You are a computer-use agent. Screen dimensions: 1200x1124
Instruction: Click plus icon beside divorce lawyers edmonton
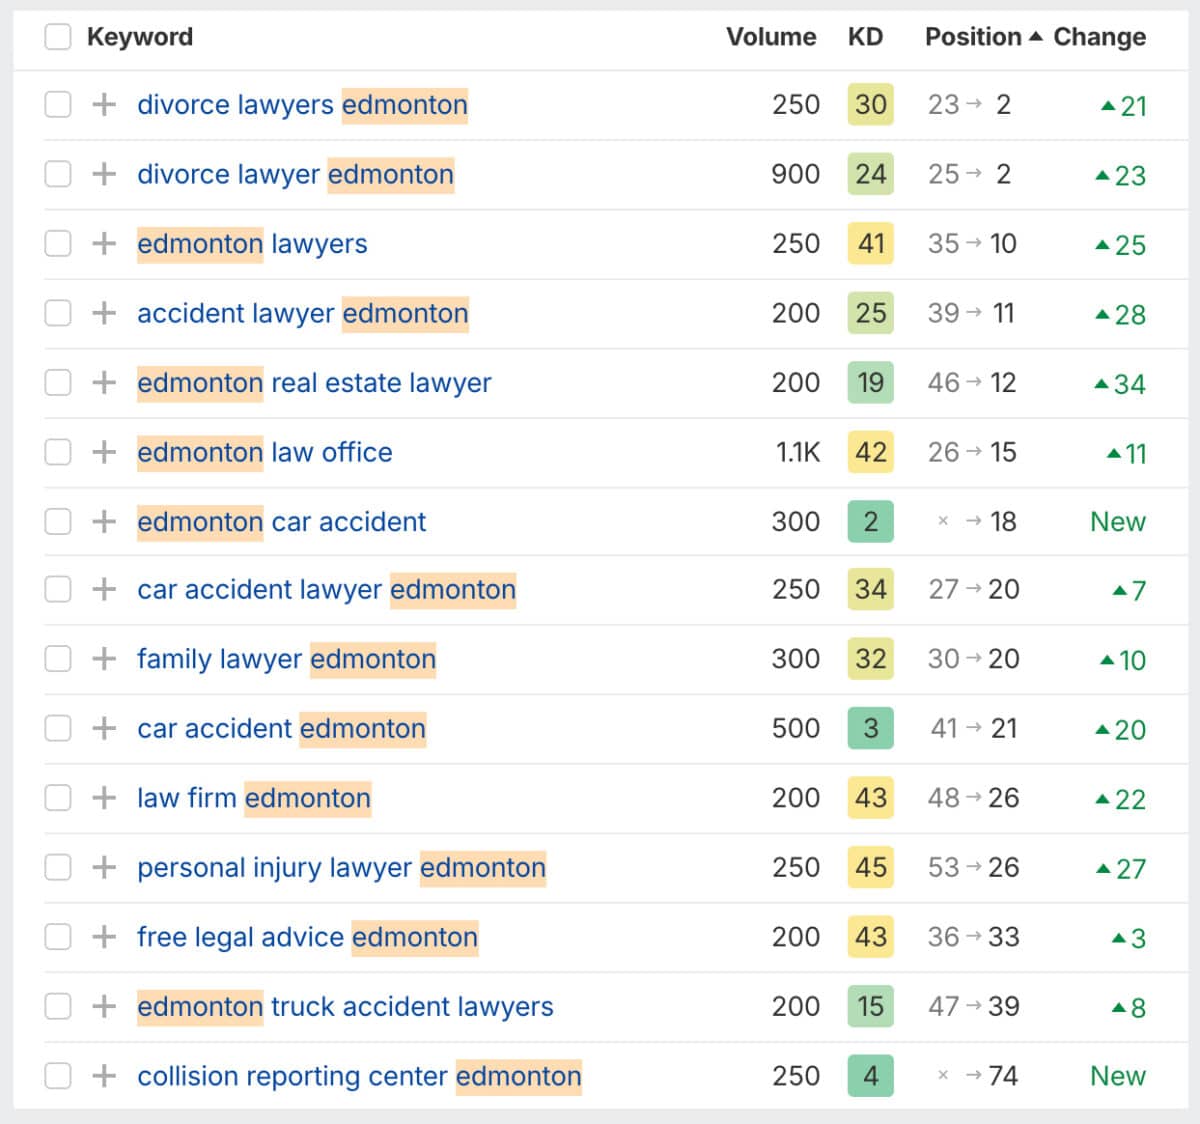coord(104,105)
